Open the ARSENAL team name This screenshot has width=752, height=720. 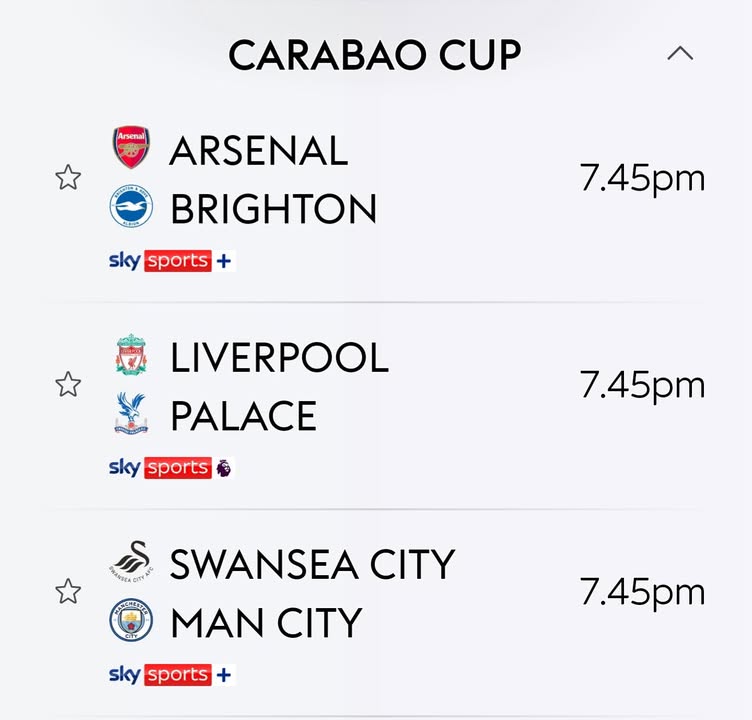[x=259, y=151]
